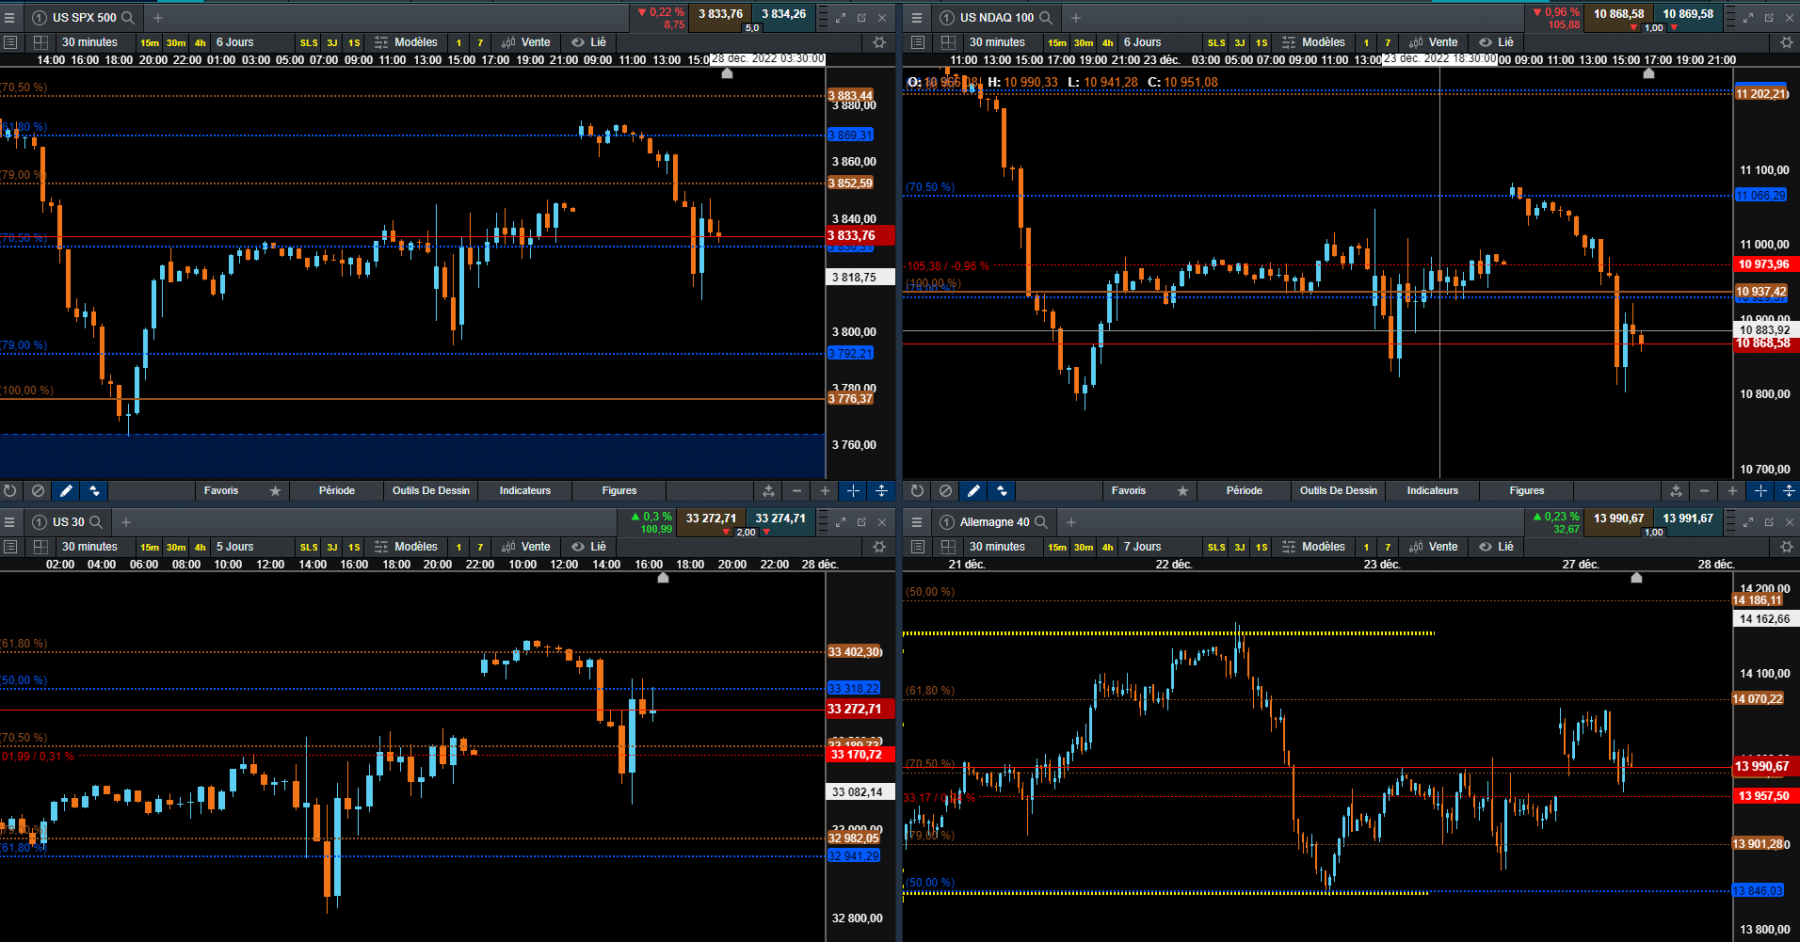Toggle 3J button in US NDAQ 100 toolbar

[1240, 43]
